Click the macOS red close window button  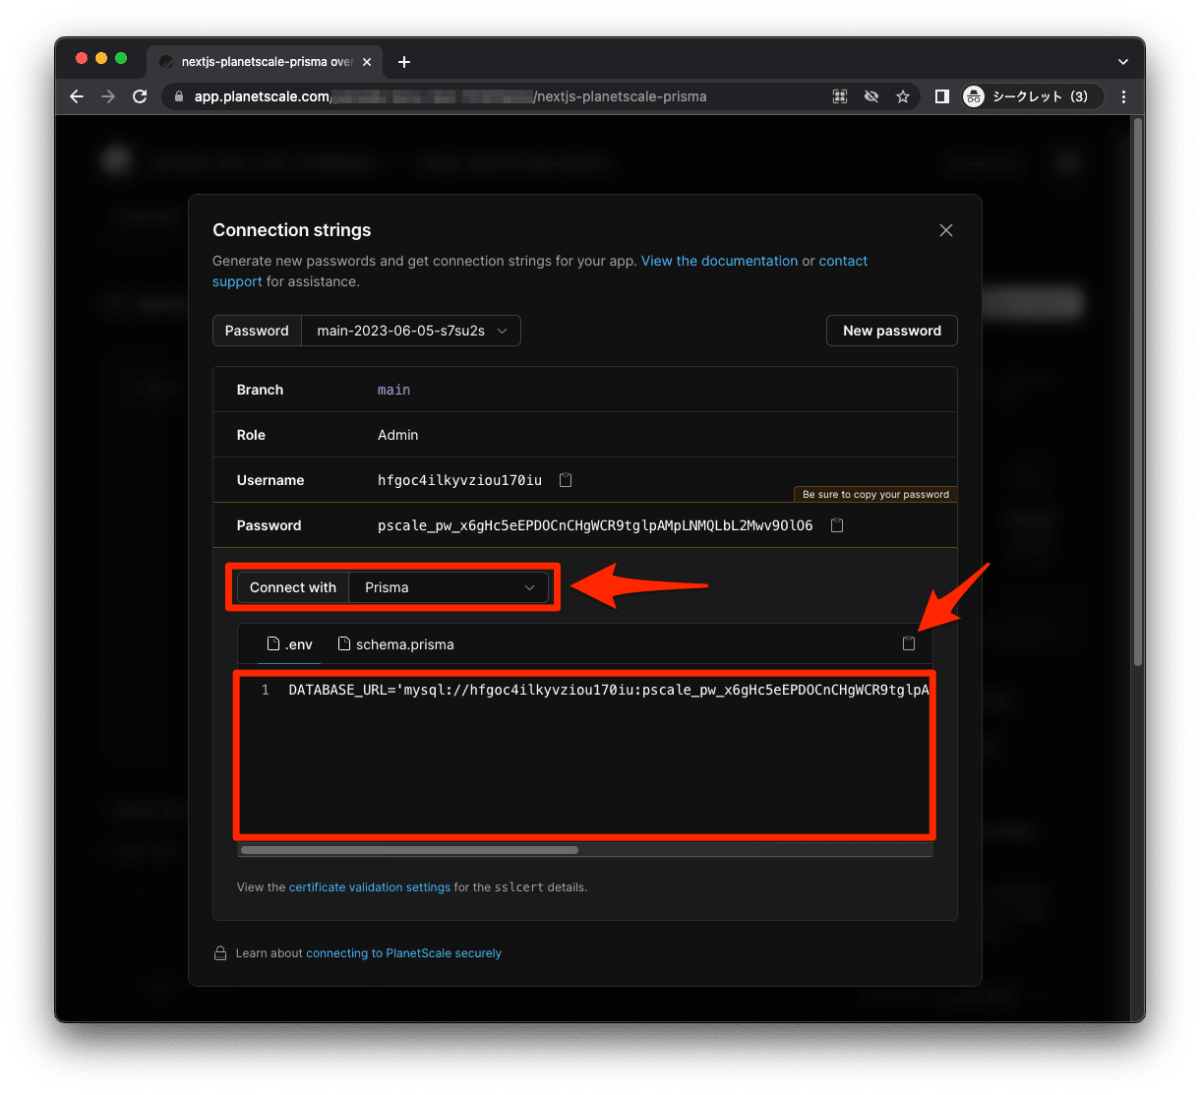(x=82, y=59)
